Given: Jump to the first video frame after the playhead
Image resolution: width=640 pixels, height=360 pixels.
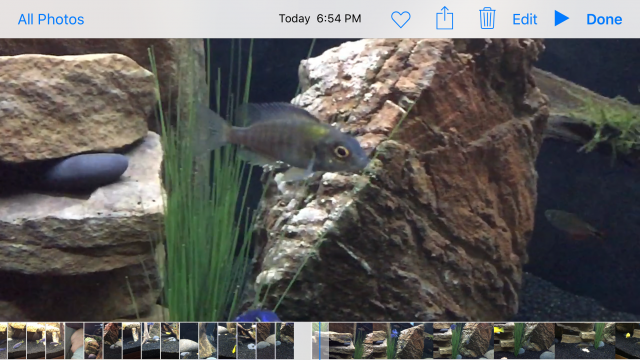Looking at the screenshot, I should [x=360, y=341].
